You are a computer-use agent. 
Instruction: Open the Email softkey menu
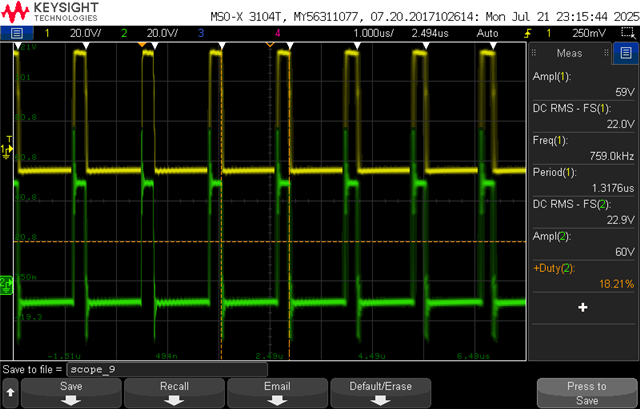[x=277, y=393]
